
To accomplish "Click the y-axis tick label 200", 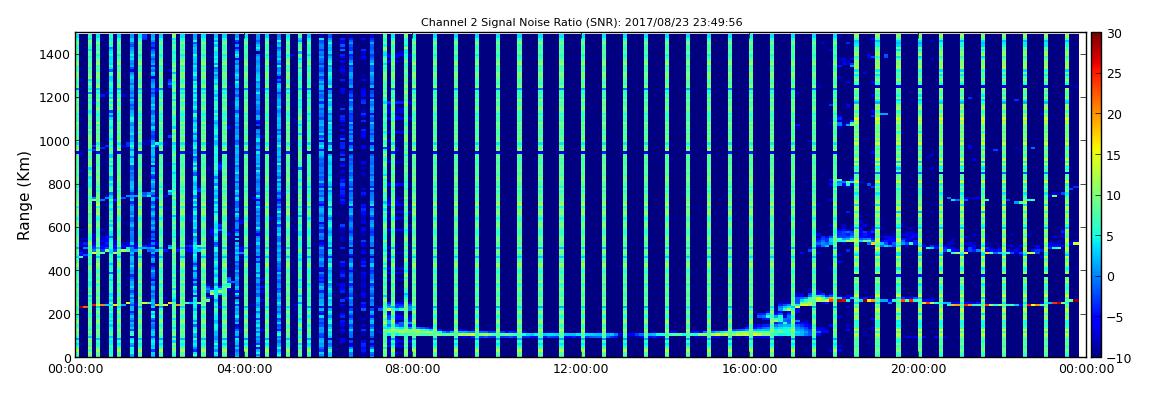I will 59,314.
